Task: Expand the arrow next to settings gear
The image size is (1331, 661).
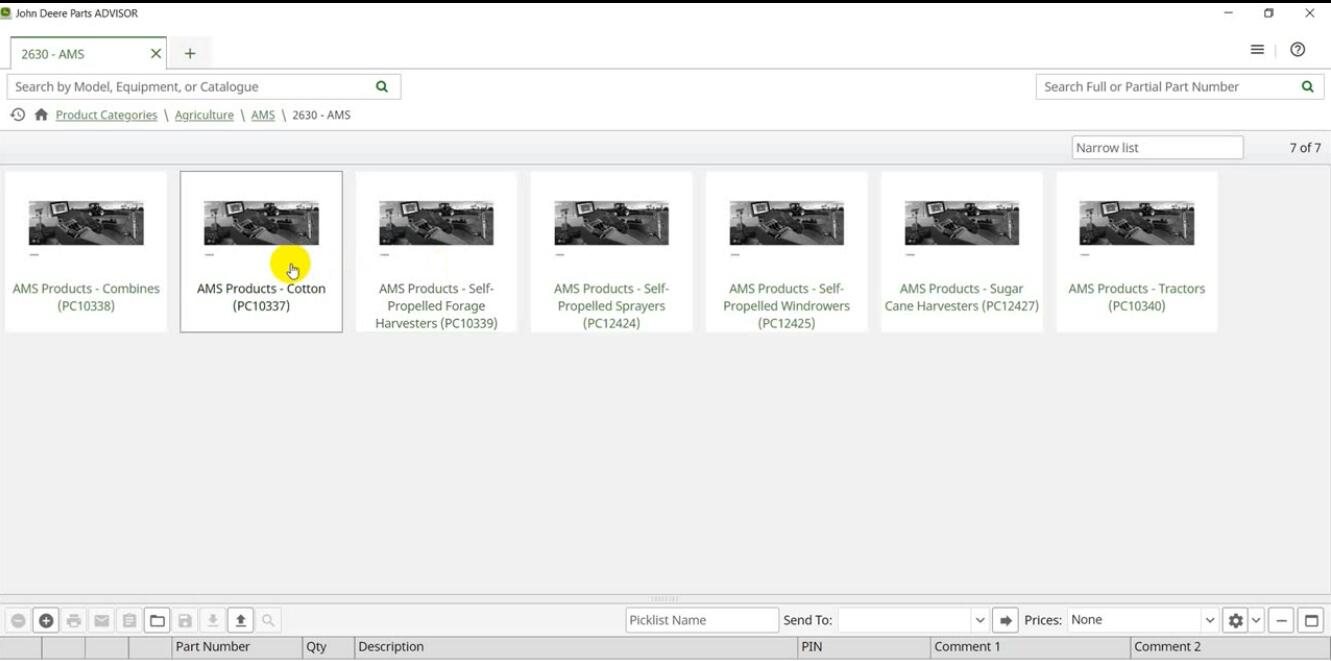Action: coord(1256,621)
